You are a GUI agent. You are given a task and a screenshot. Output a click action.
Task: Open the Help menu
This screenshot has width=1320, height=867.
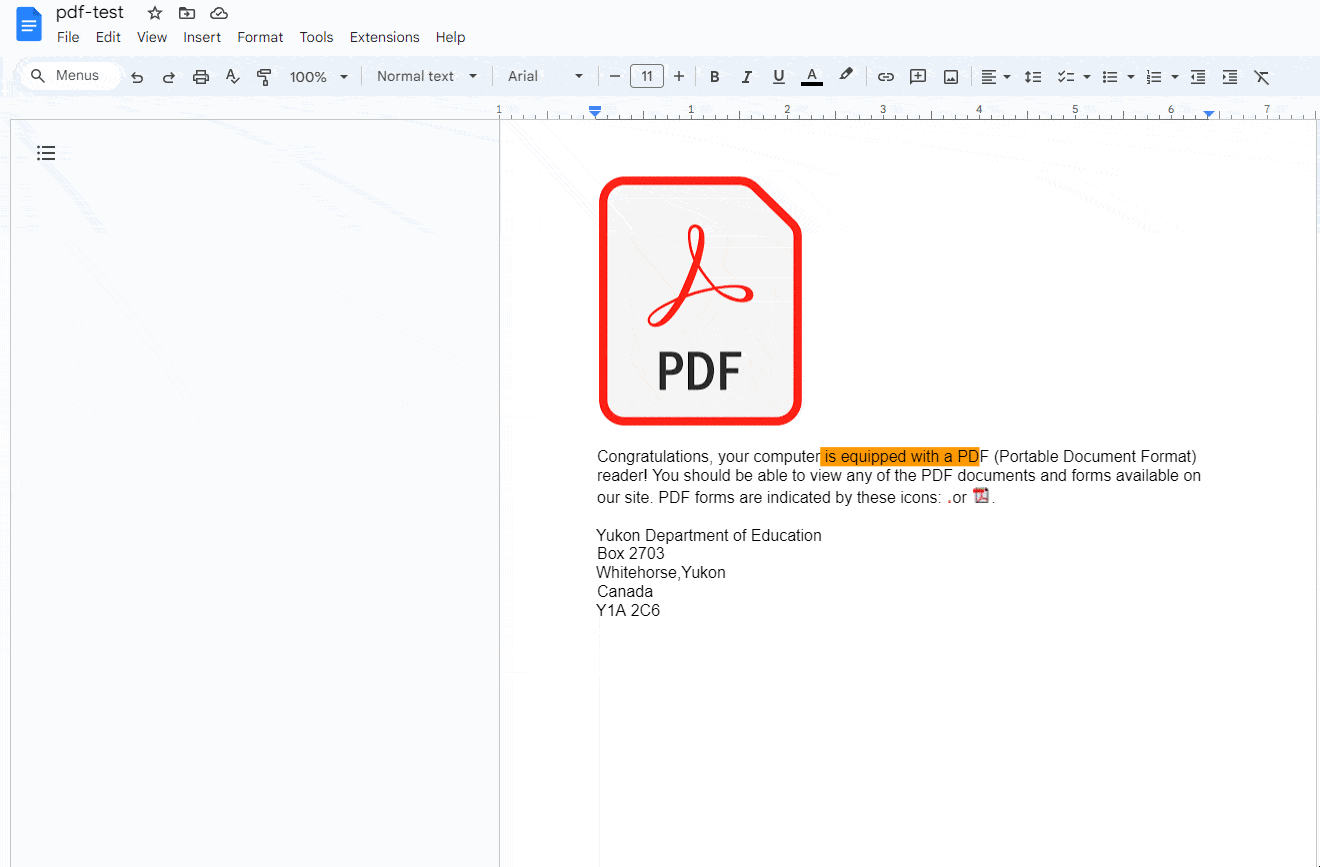[450, 37]
